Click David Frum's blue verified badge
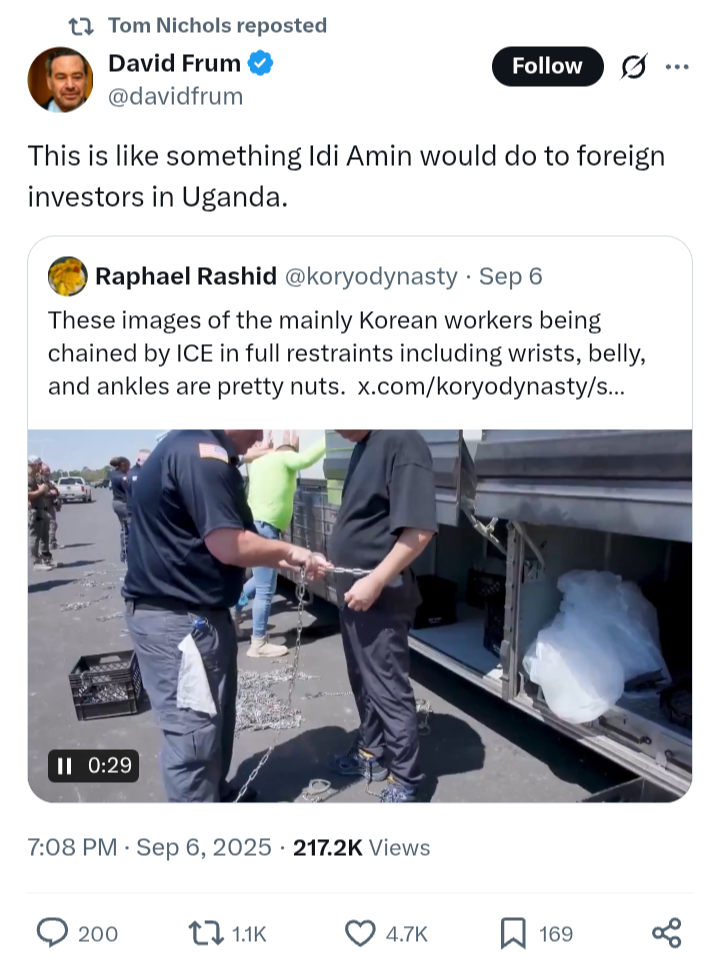Image resolution: width=720 pixels, height=970 pixels. pos(262,64)
